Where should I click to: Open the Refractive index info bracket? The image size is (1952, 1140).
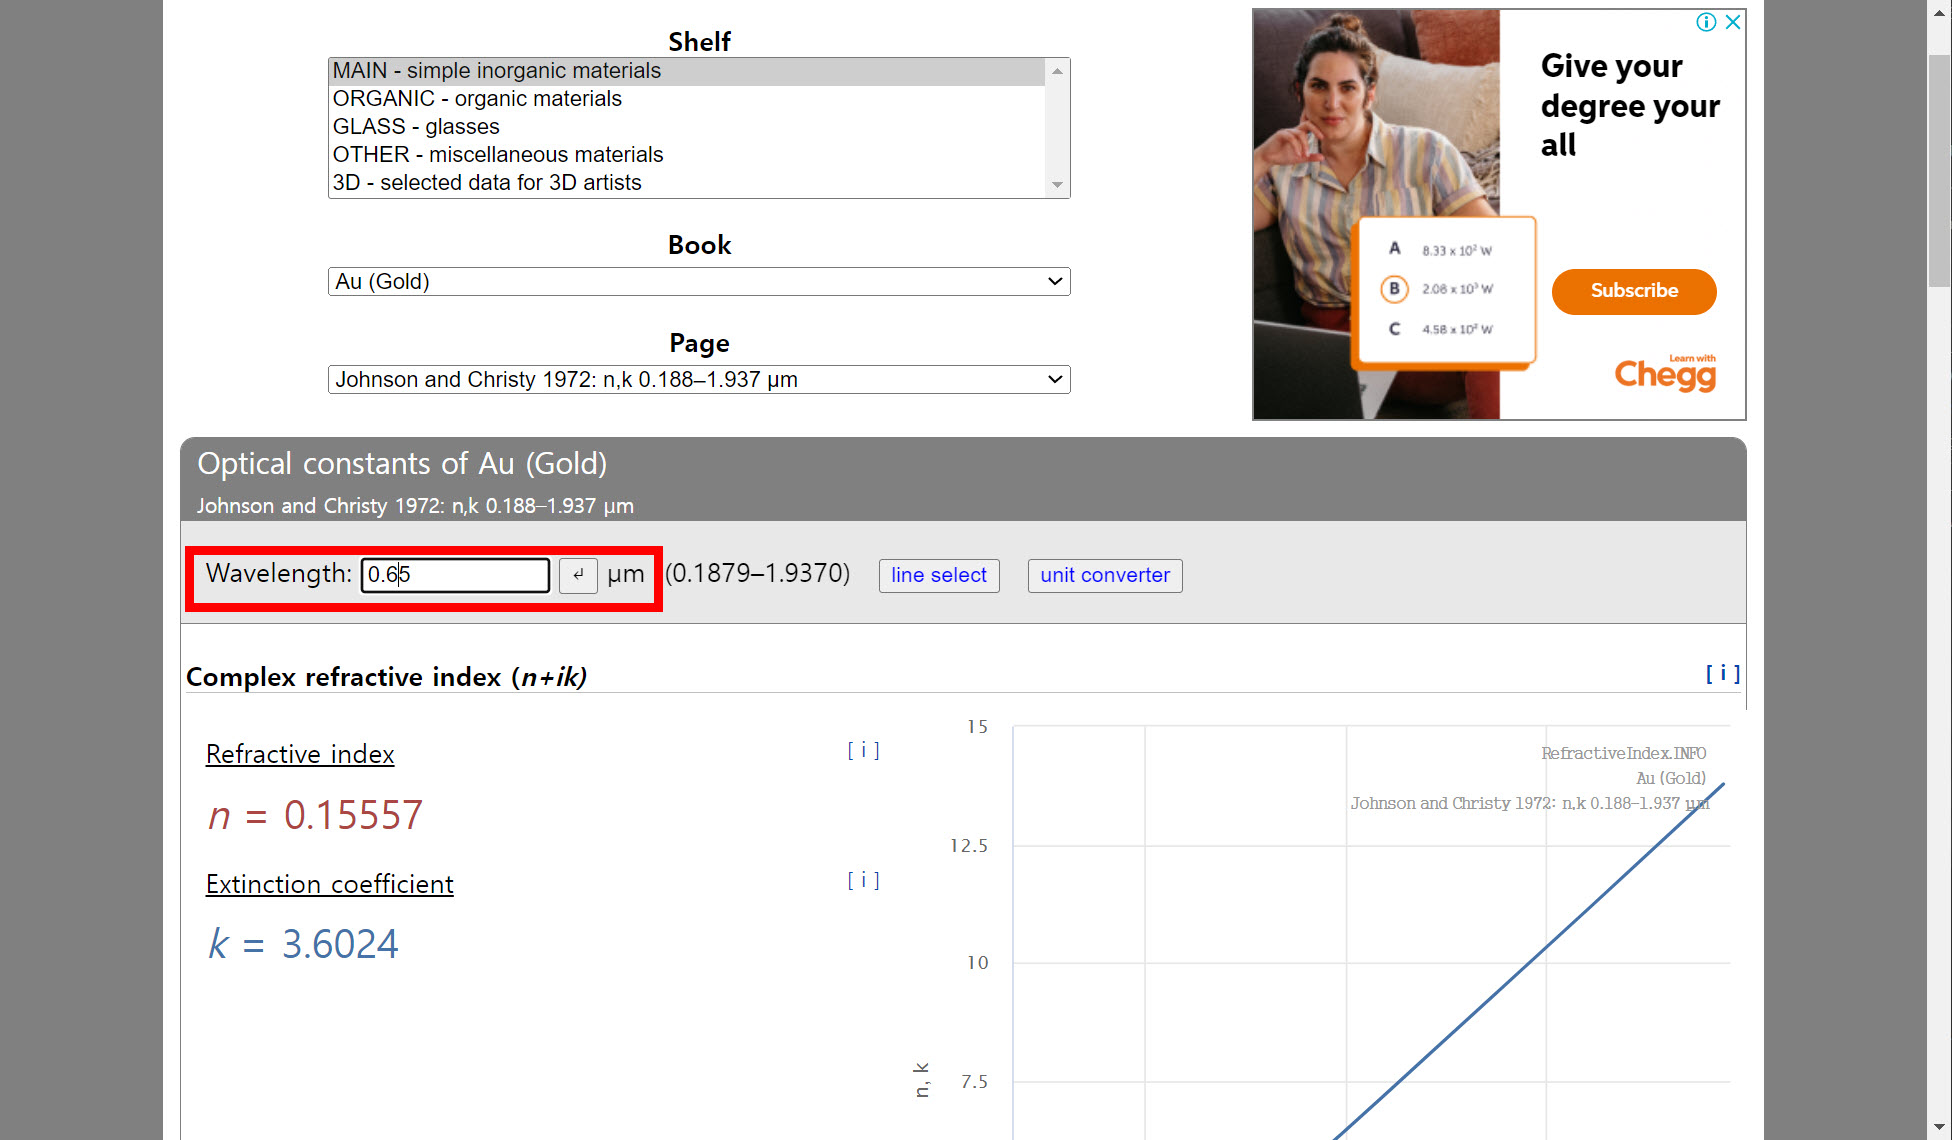863,750
